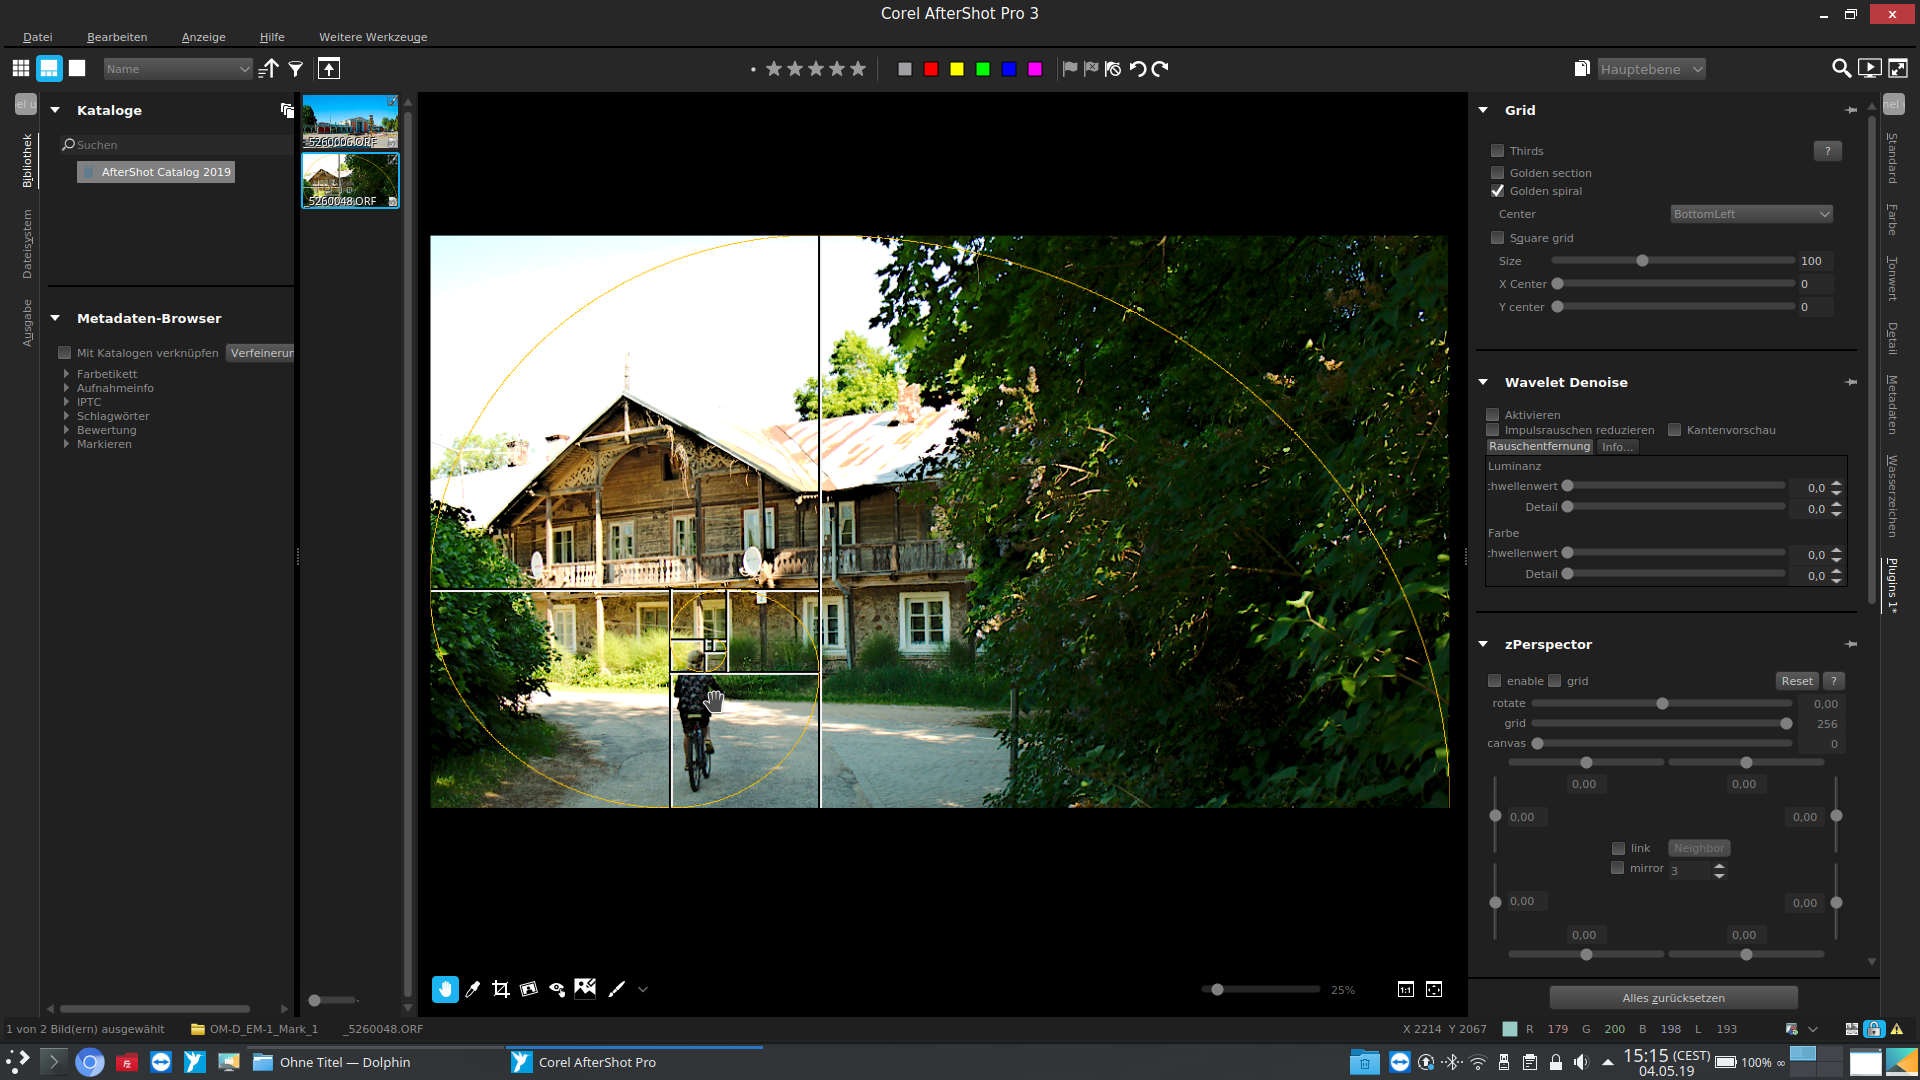Adjust the zoom level slider
Image resolution: width=1920 pixels, height=1080 pixels.
click(1217, 989)
